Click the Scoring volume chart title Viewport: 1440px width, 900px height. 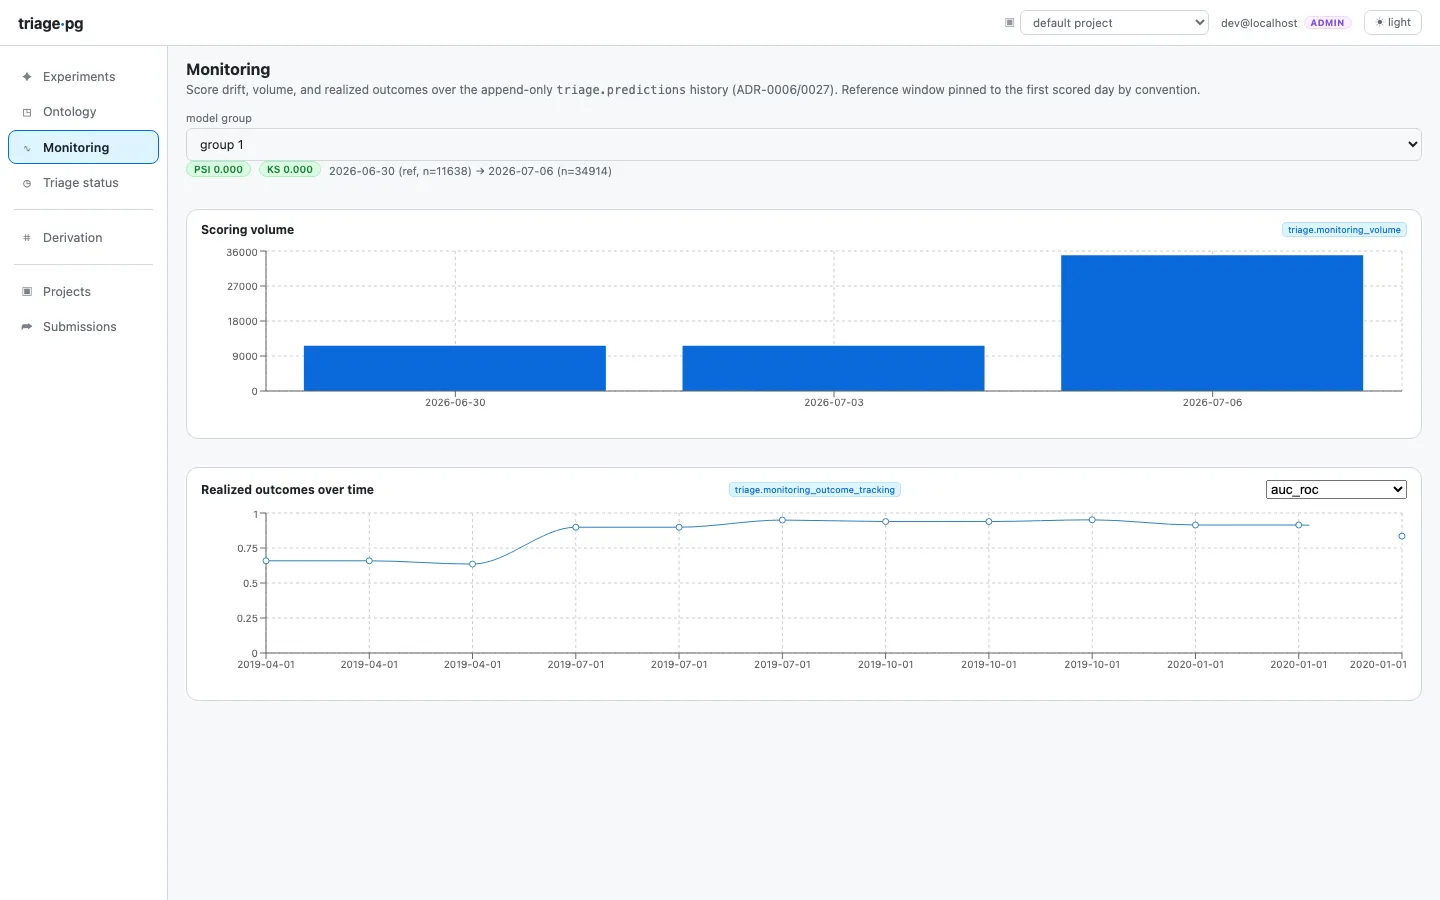[247, 230]
